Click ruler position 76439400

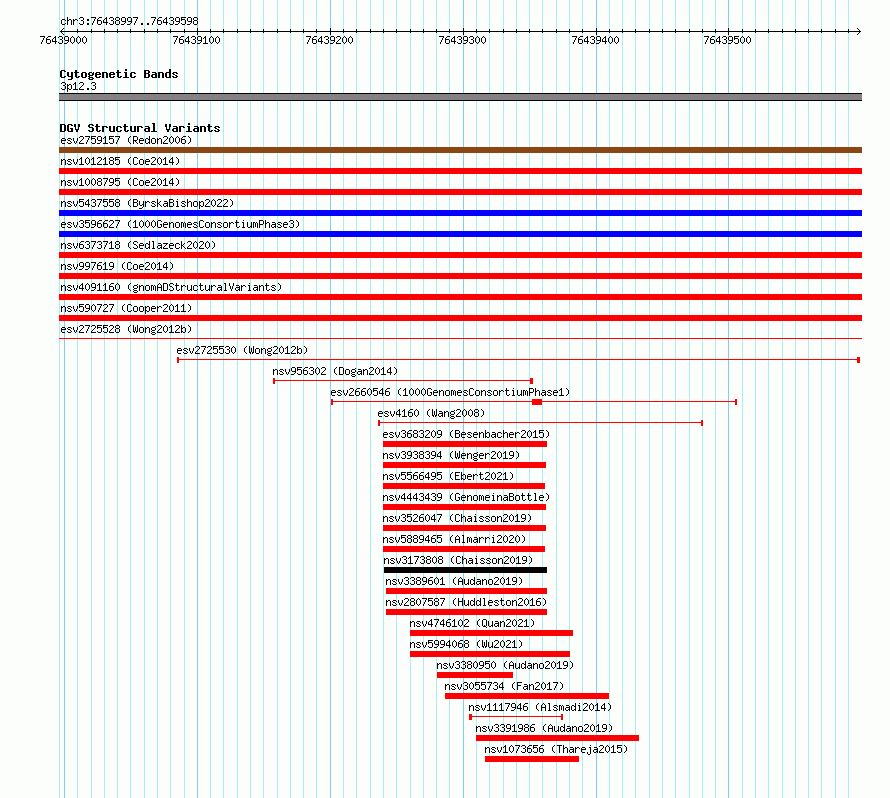tap(595, 40)
